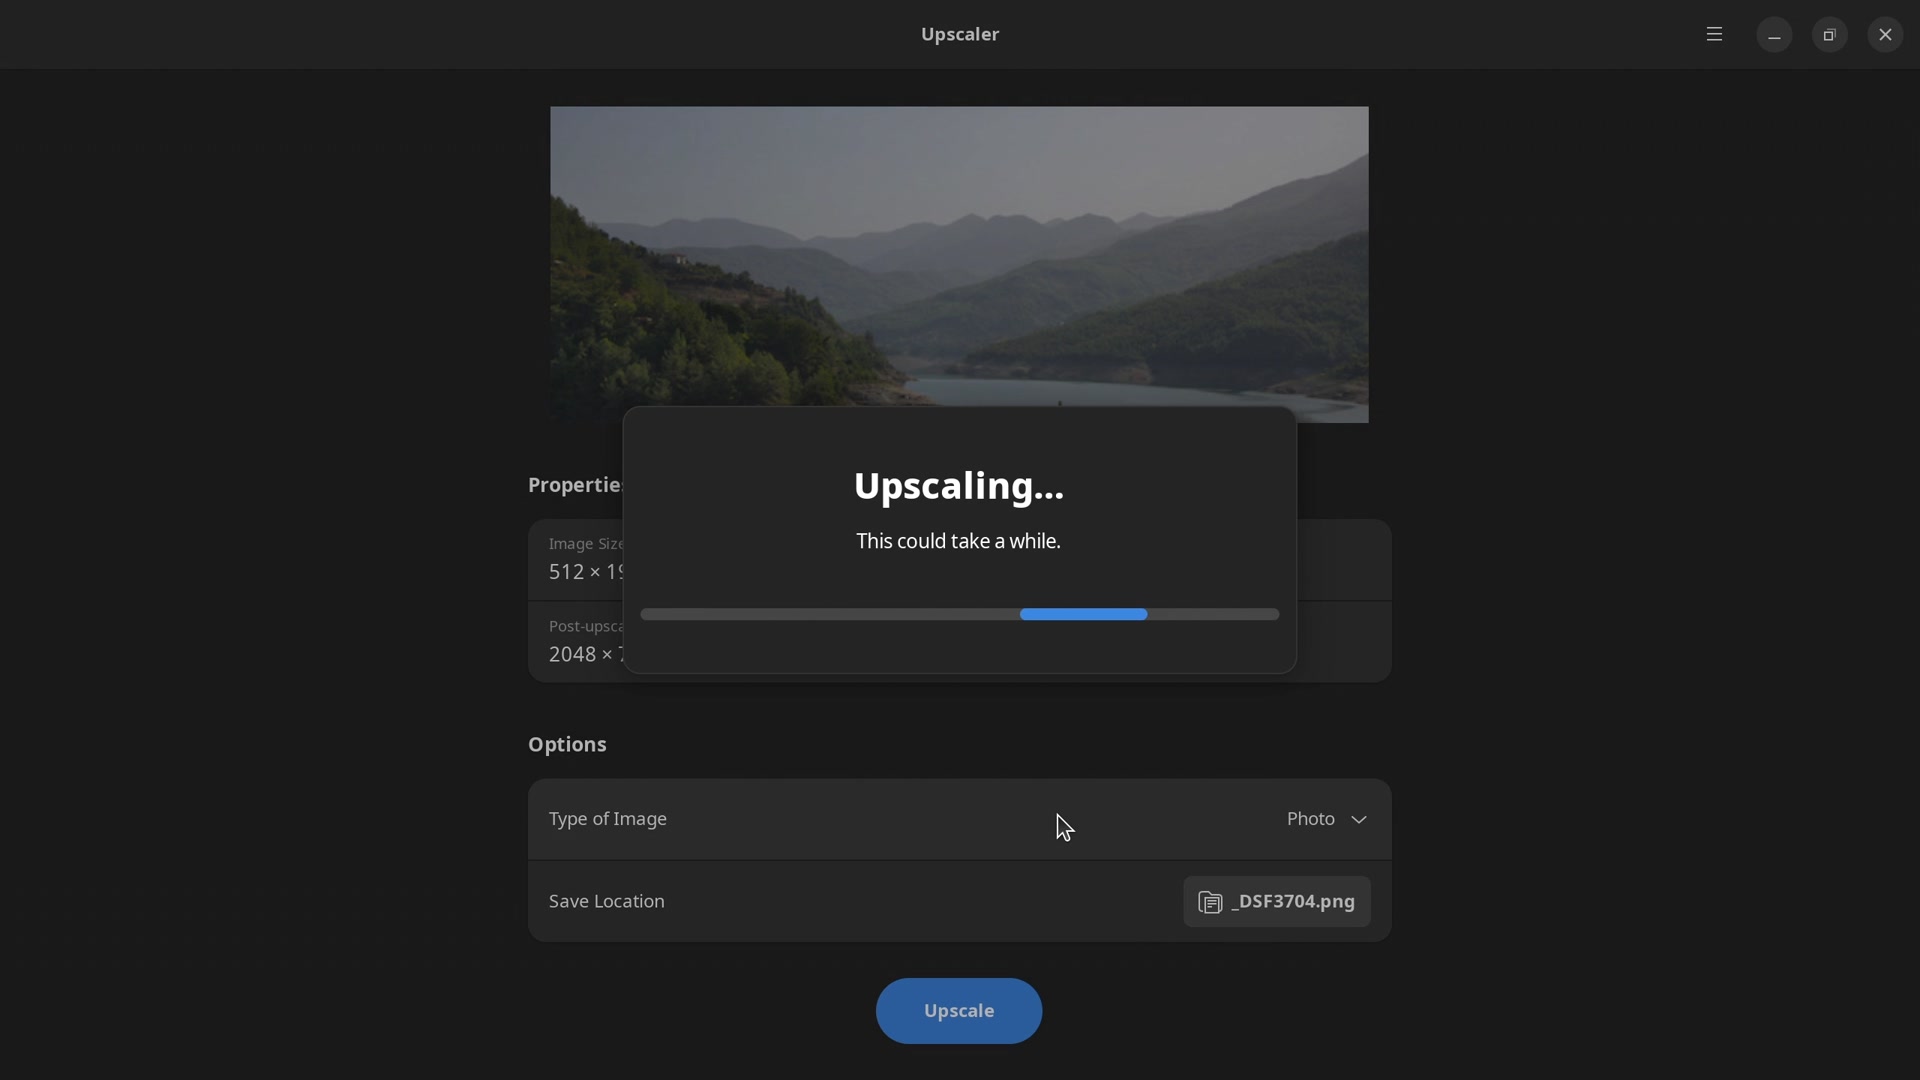
Task: Click the blue Upscale button
Action: [959, 1011]
